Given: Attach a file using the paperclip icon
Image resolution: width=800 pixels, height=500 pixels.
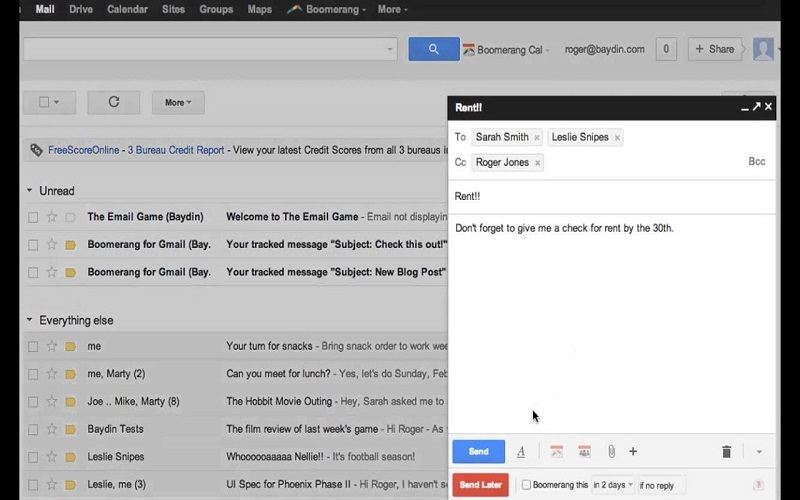Looking at the screenshot, I should click(611, 451).
